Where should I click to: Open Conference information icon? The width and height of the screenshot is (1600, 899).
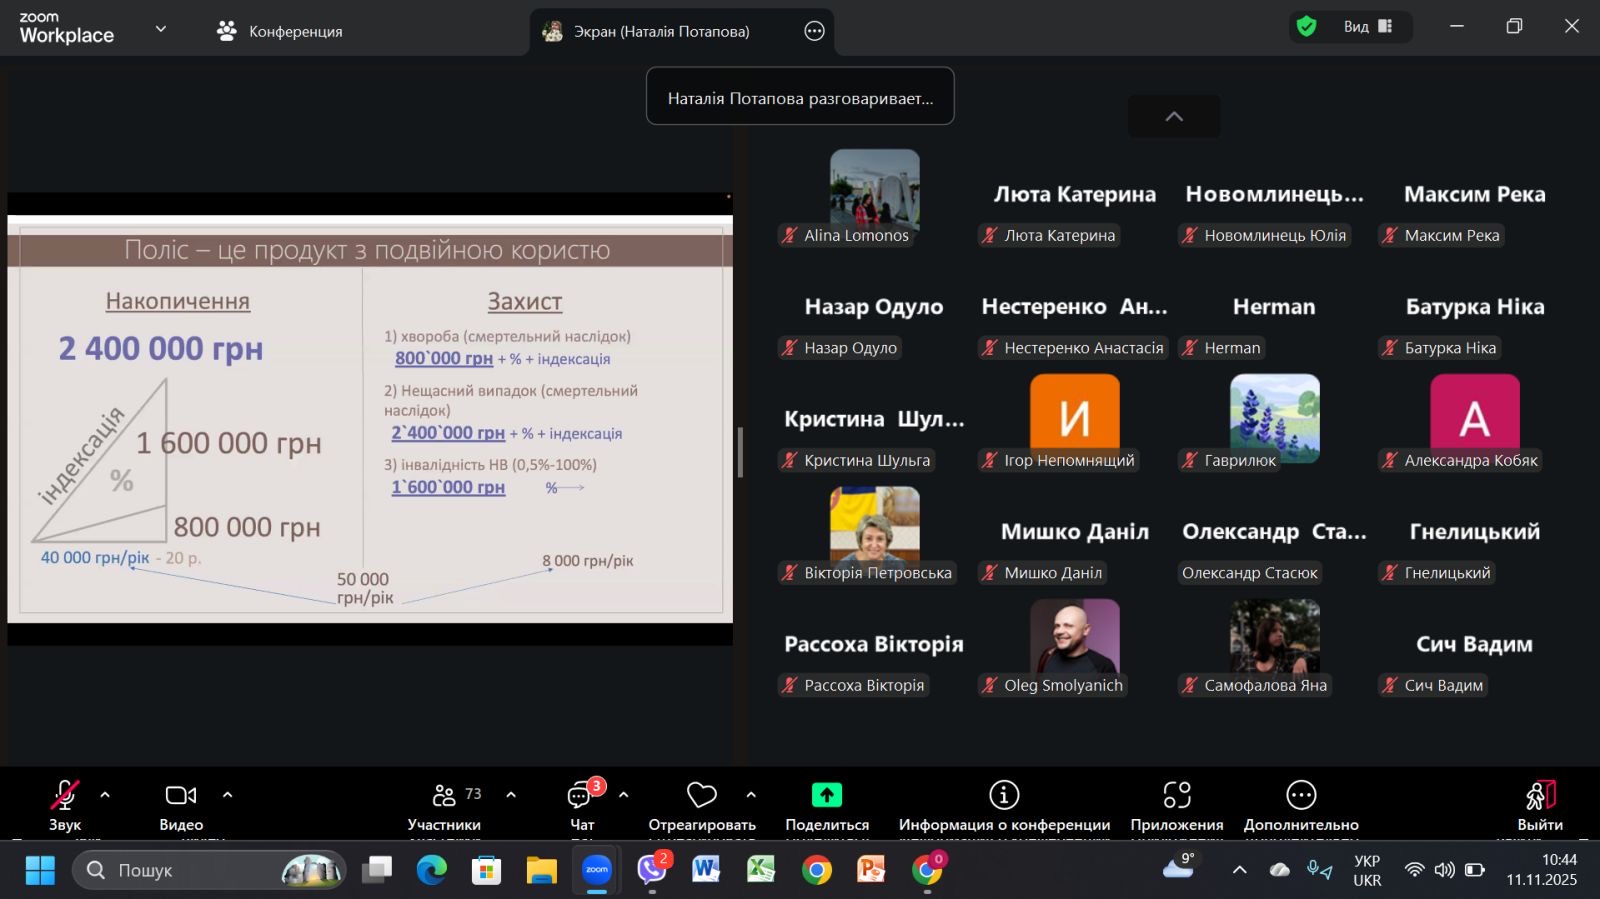[x=1004, y=796]
